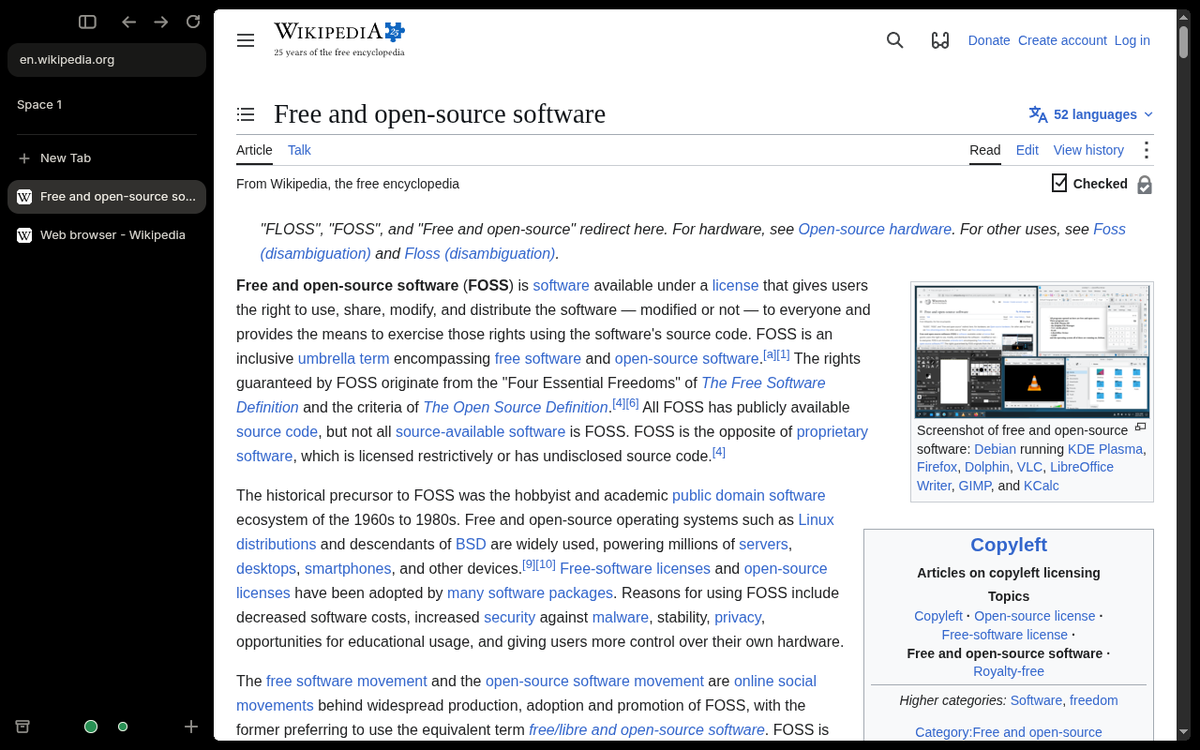Open the privacy link

[x=738, y=618]
